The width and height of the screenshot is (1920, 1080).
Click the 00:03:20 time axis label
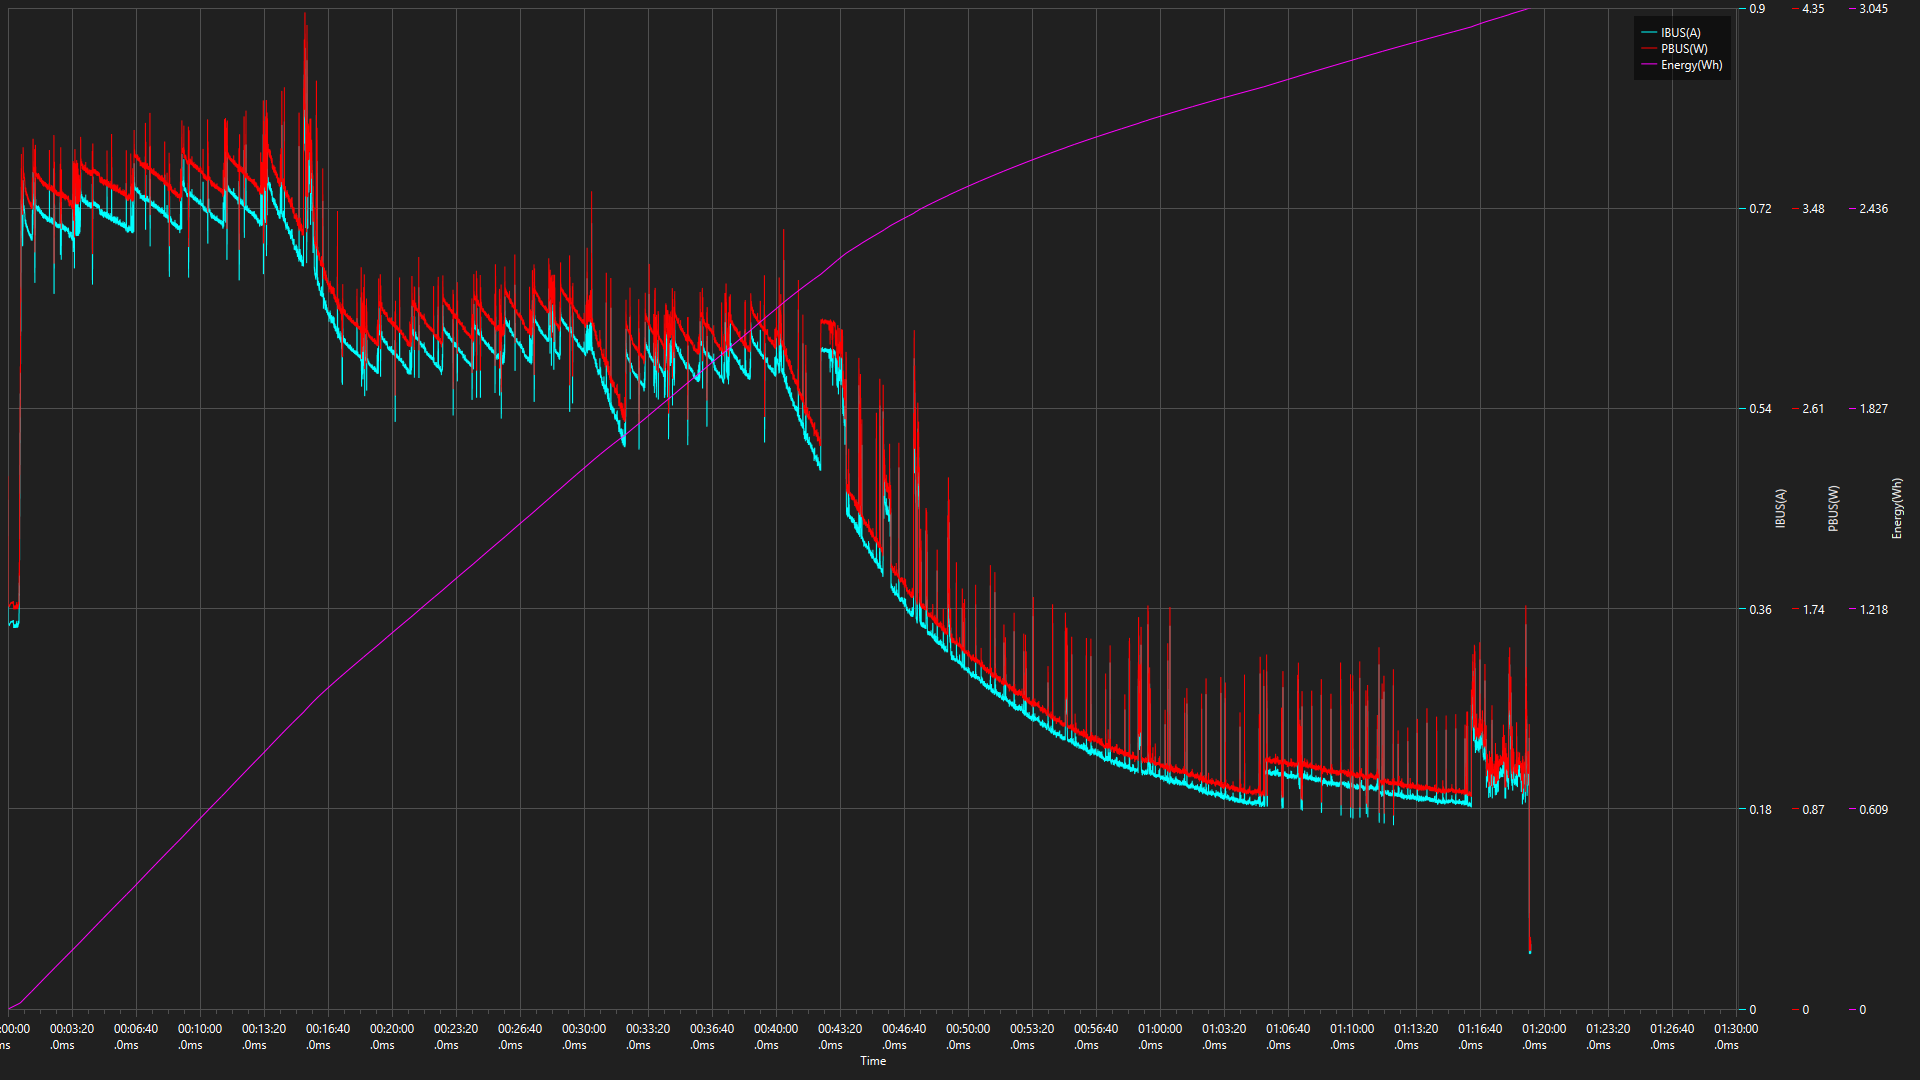pyautogui.click(x=72, y=1029)
